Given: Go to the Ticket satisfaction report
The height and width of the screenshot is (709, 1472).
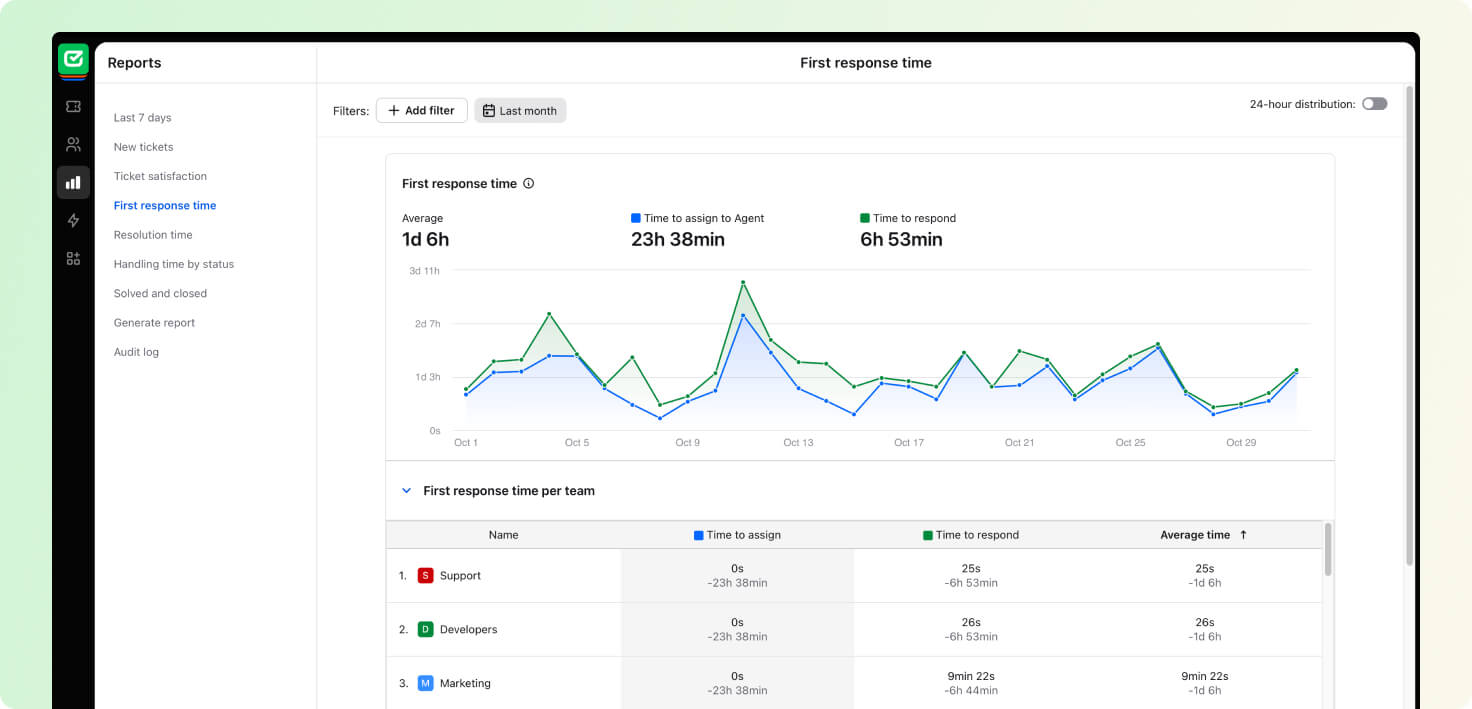Looking at the screenshot, I should (x=160, y=176).
